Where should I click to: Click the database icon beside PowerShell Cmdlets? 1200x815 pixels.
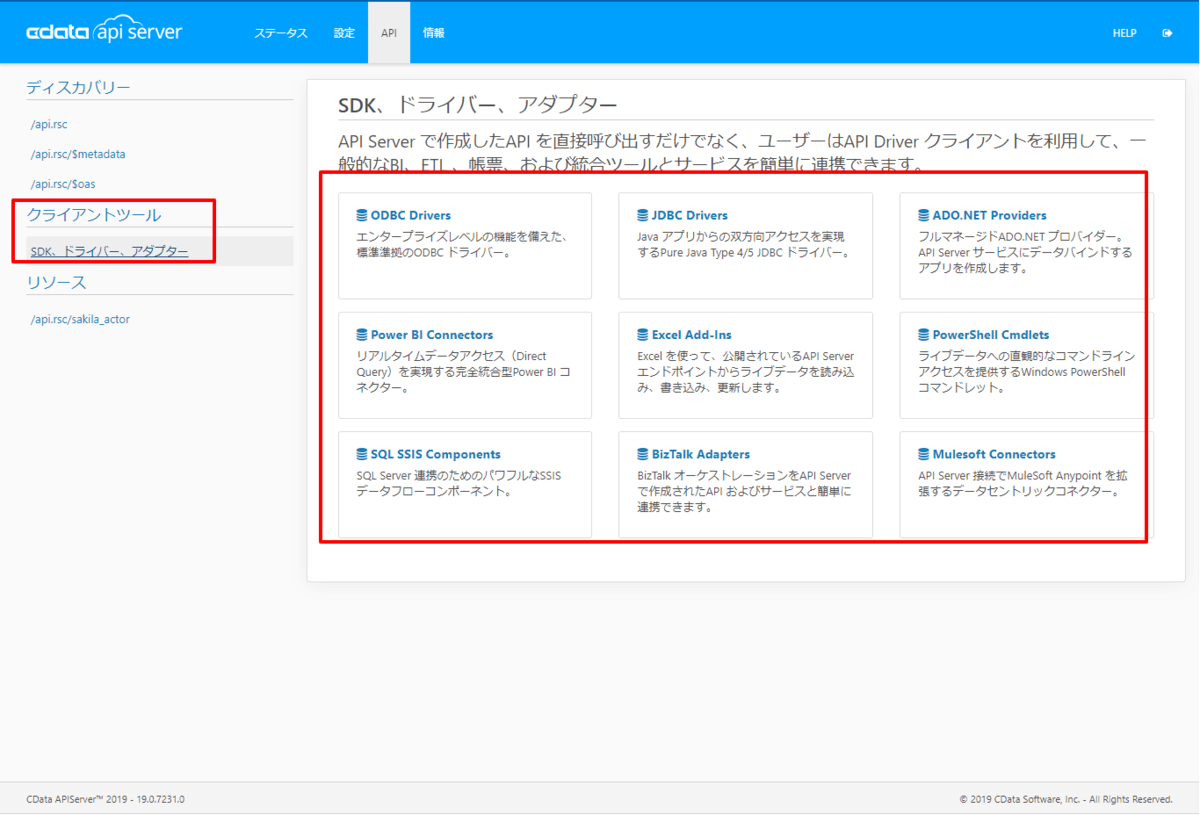point(924,335)
